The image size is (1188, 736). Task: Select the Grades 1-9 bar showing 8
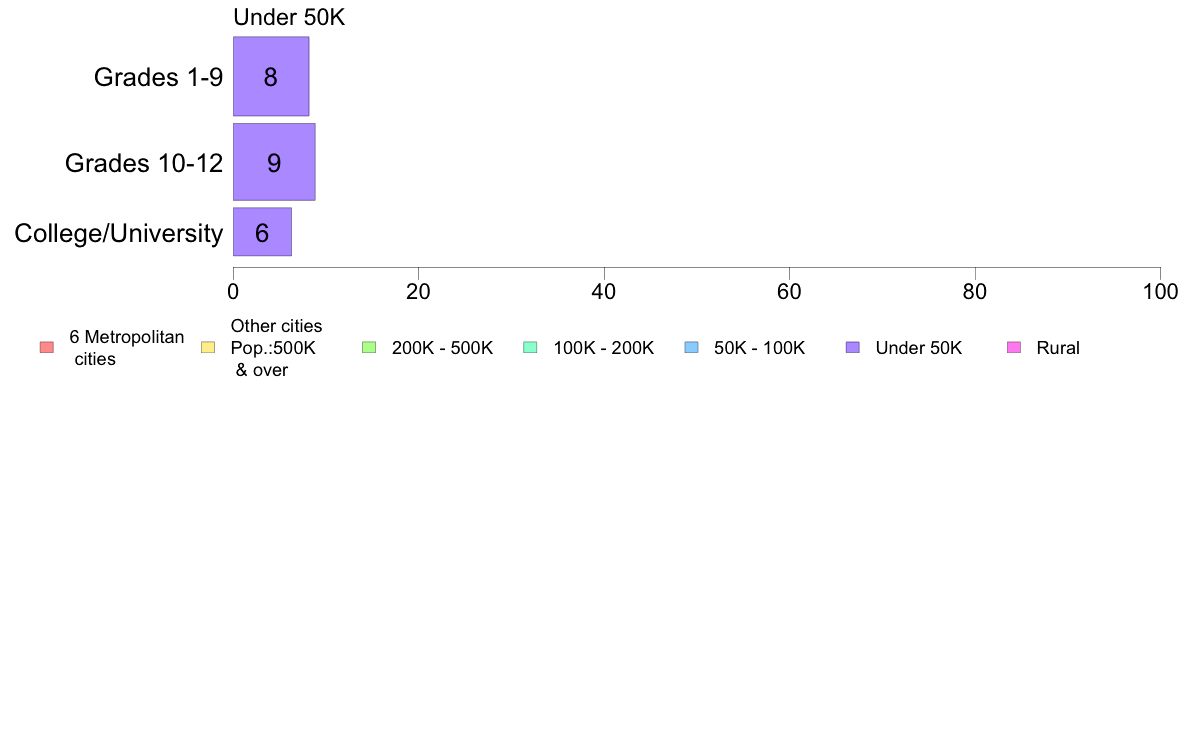tap(271, 77)
